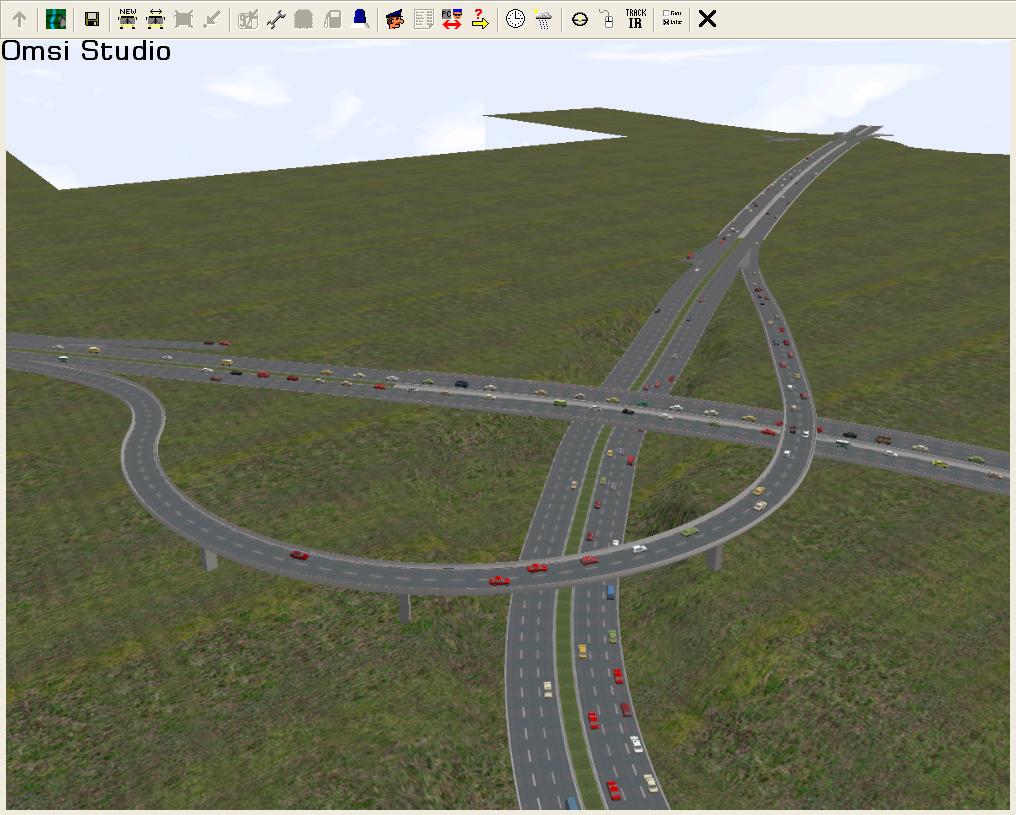Open the driver face icon
This screenshot has height=815, width=1016.
(395, 19)
